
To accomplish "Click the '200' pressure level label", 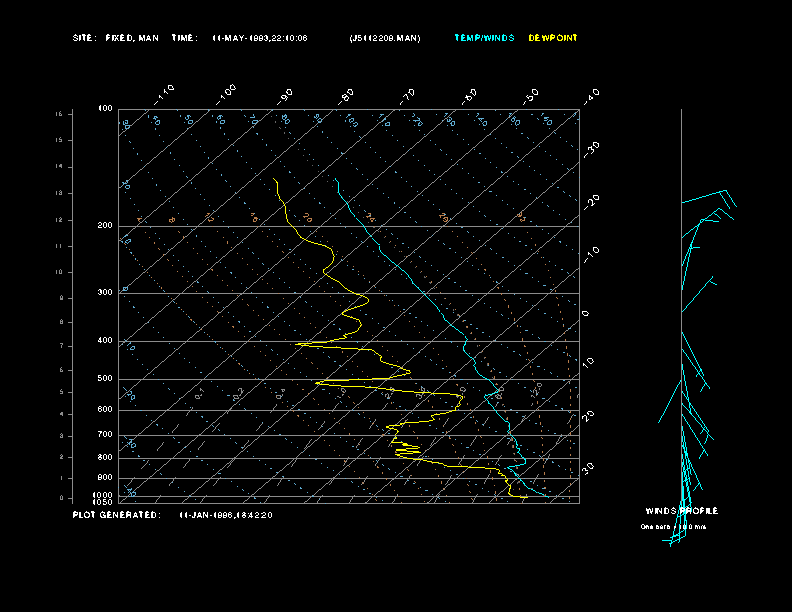I will point(105,225).
